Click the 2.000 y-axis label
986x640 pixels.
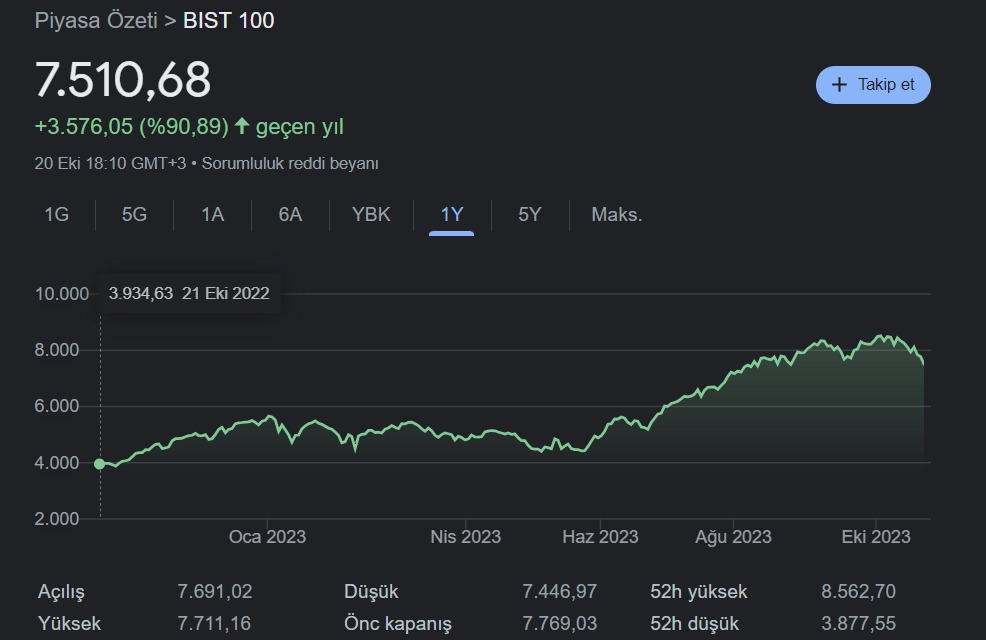(57, 519)
